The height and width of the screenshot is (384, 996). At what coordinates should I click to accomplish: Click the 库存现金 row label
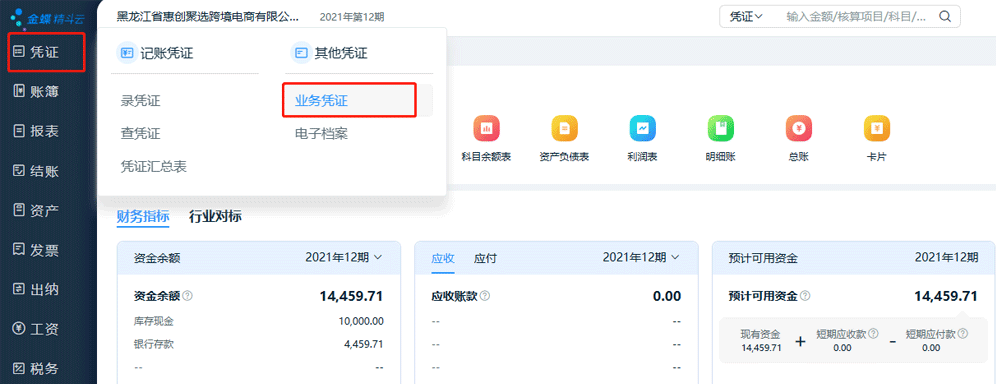tap(154, 321)
